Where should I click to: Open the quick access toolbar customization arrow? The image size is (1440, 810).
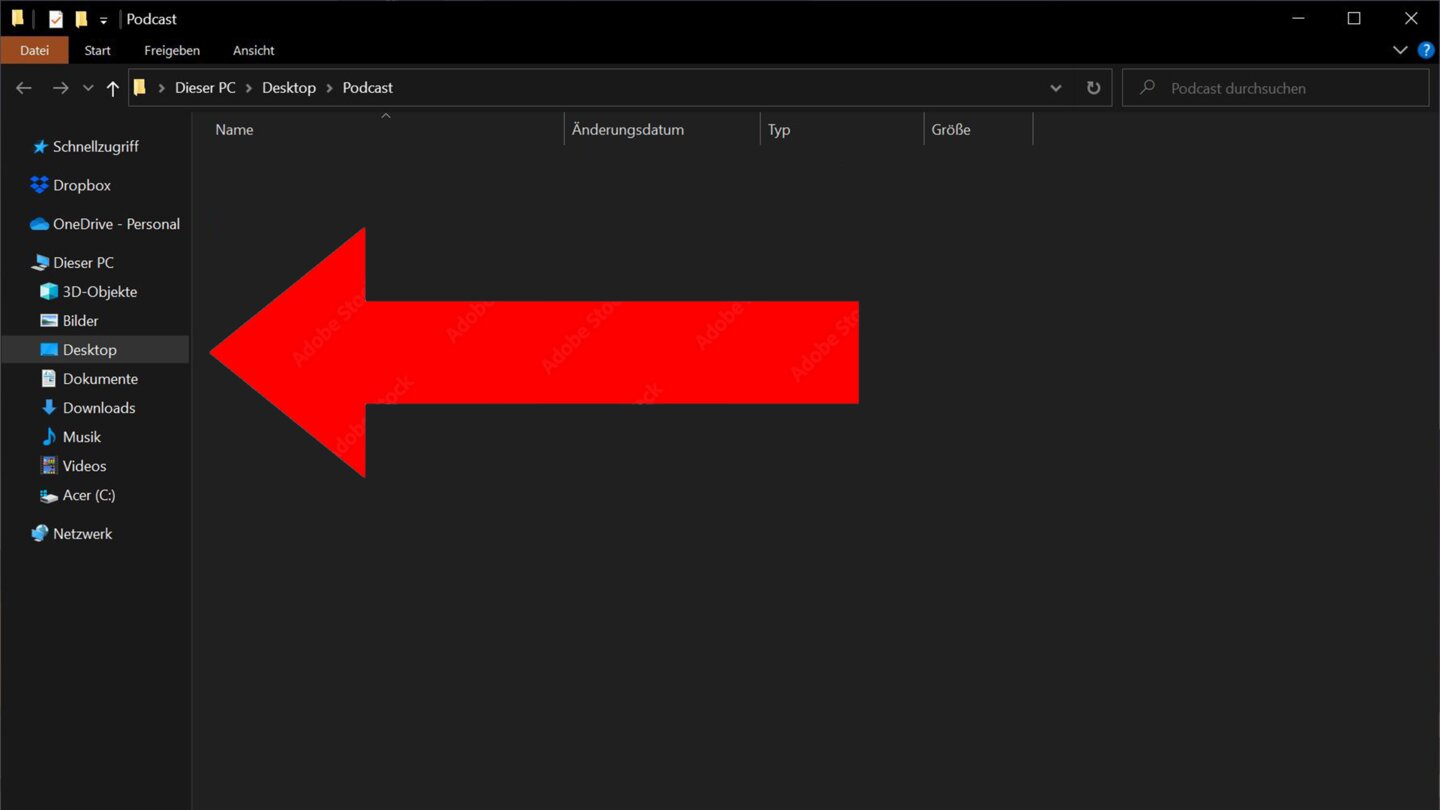tap(103, 19)
